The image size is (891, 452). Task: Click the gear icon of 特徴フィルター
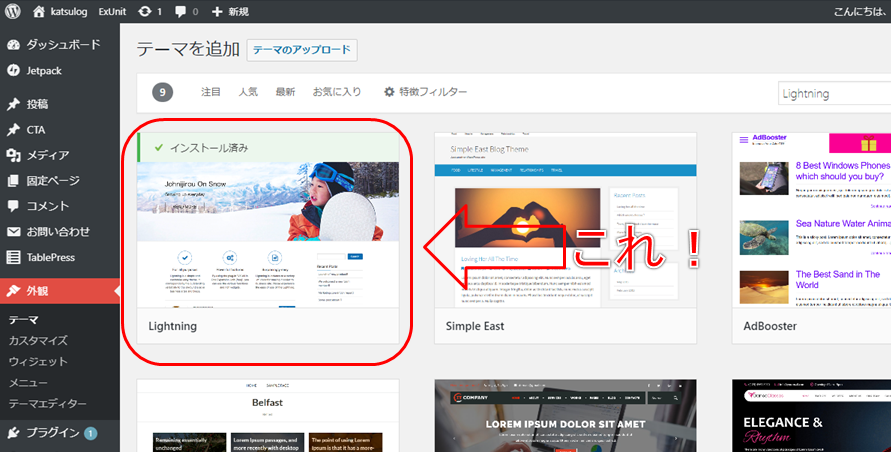pos(389,92)
